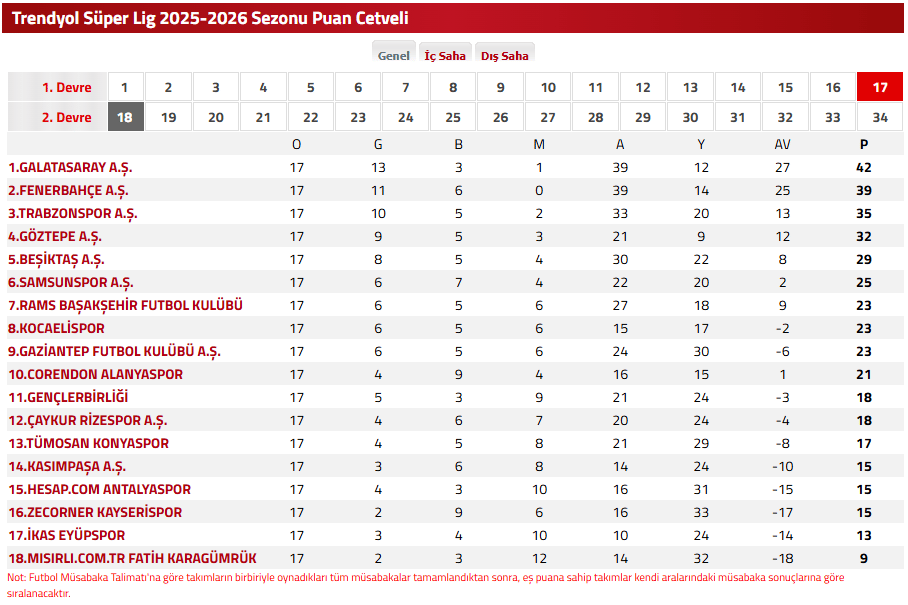The height and width of the screenshot is (605, 908).
Task: Open Fenerbahçe A.Ş. team page
Action: click(68, 190)
